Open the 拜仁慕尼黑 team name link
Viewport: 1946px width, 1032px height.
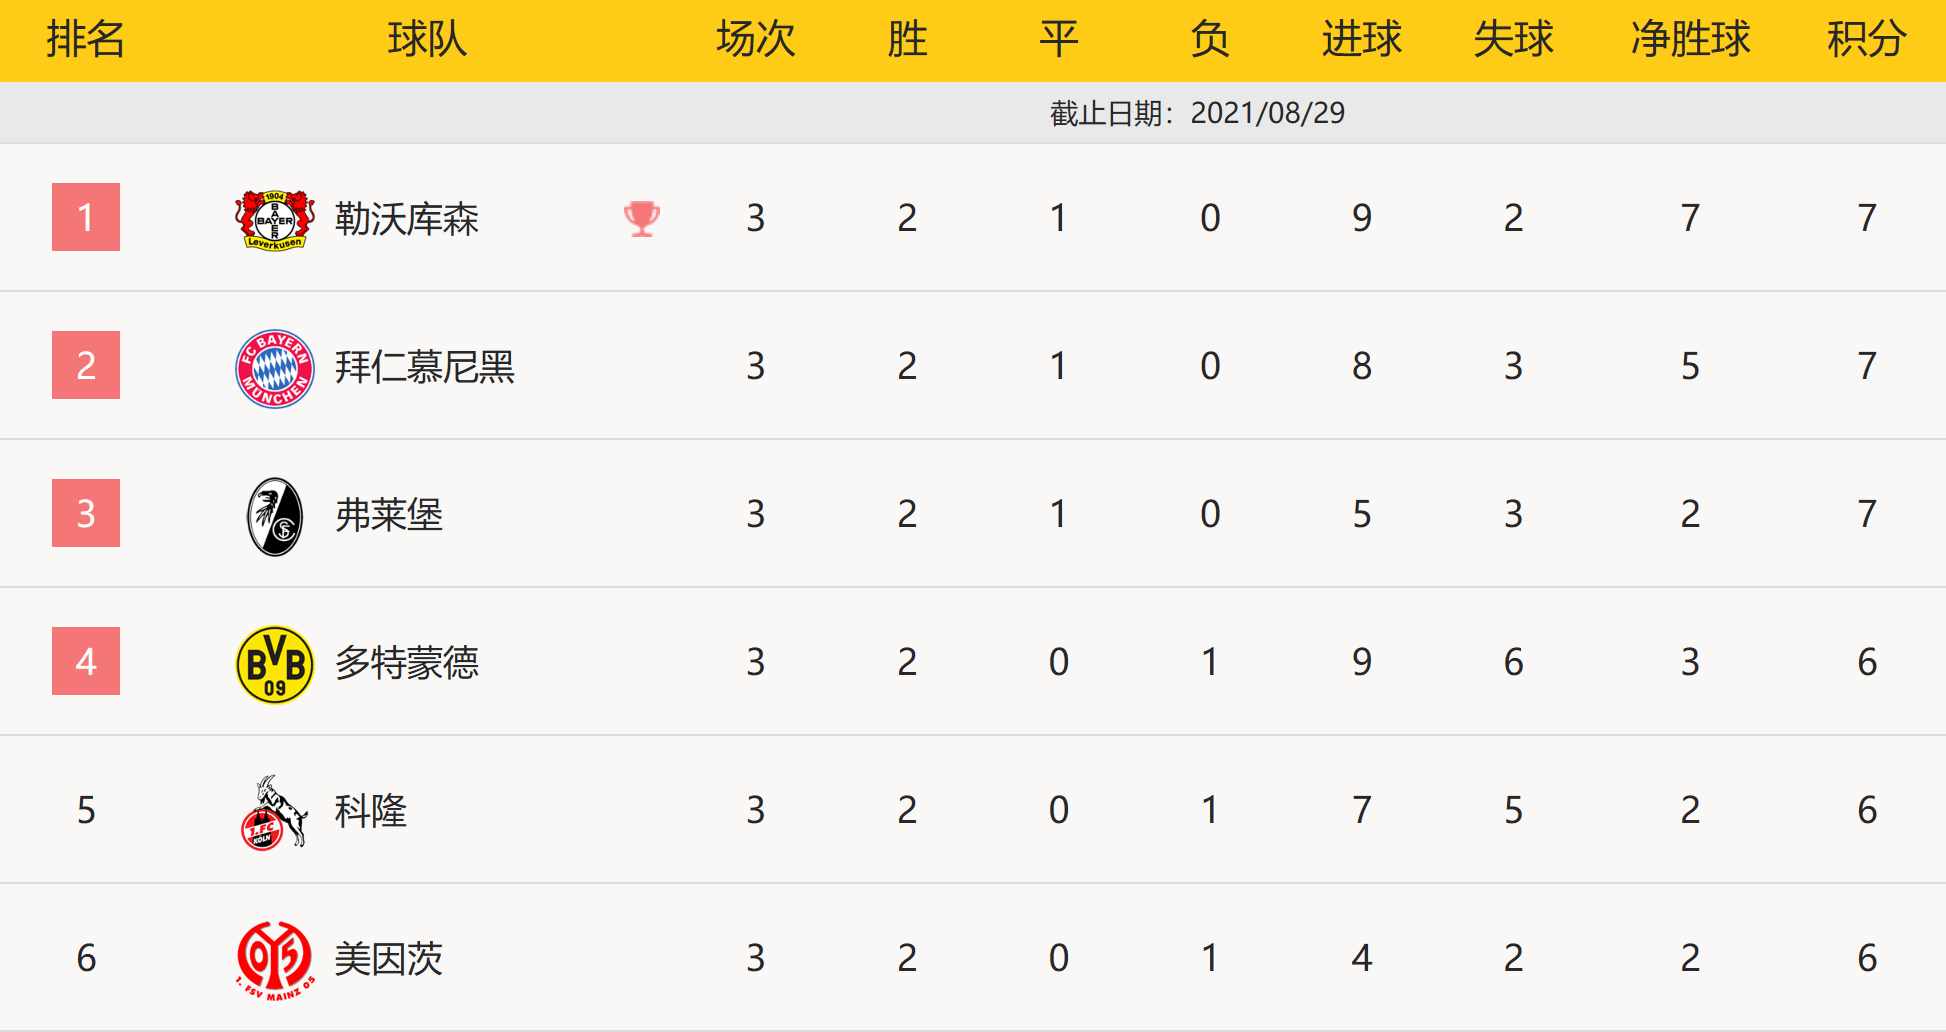click(425, 367)
